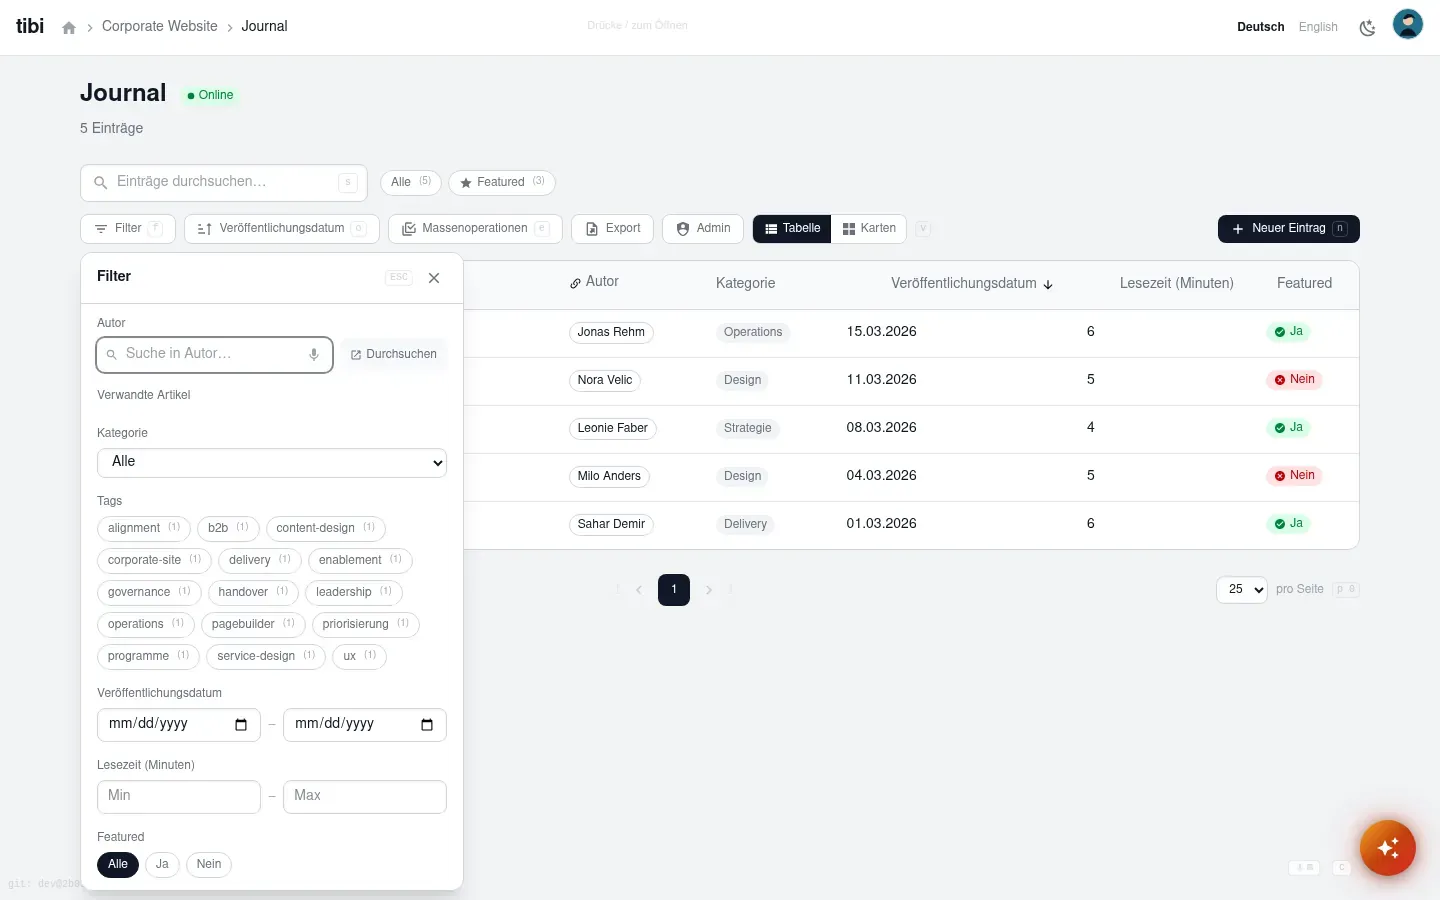
Task: Click the Lesezeit Min input
Action: pos(179,797)
